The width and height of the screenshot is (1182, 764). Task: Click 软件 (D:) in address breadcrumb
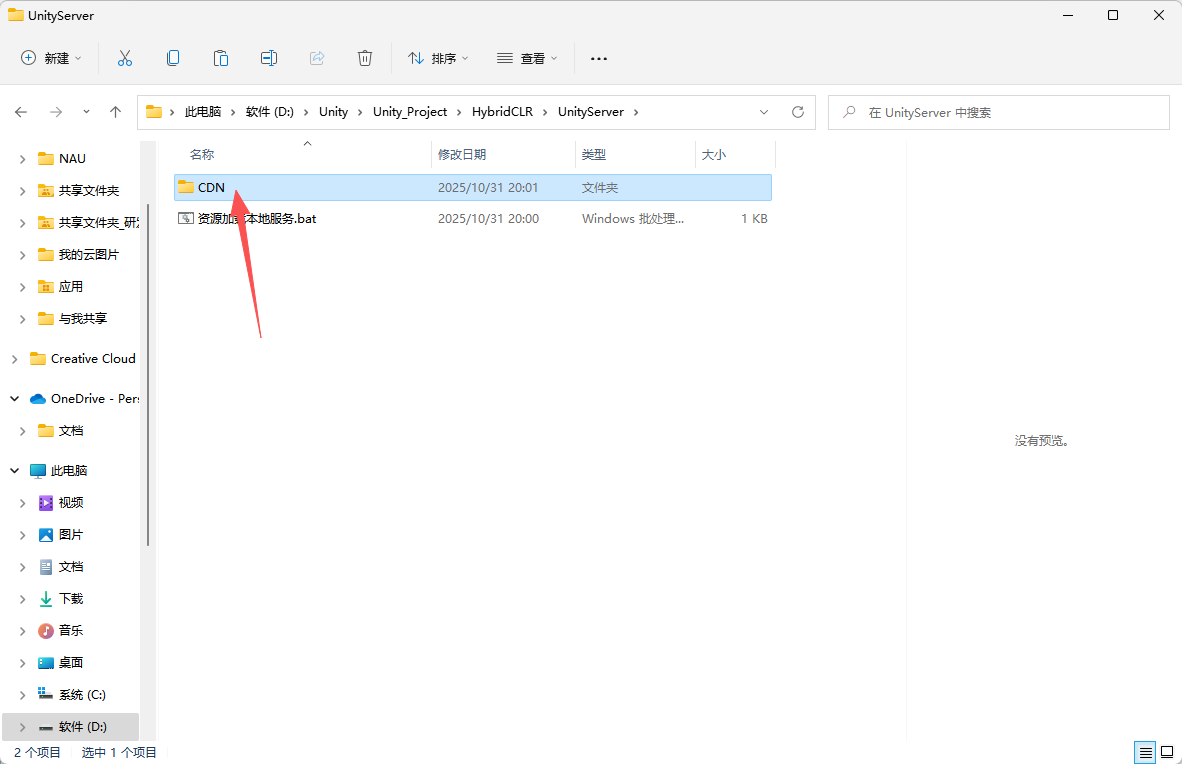(x=270, y=112)
